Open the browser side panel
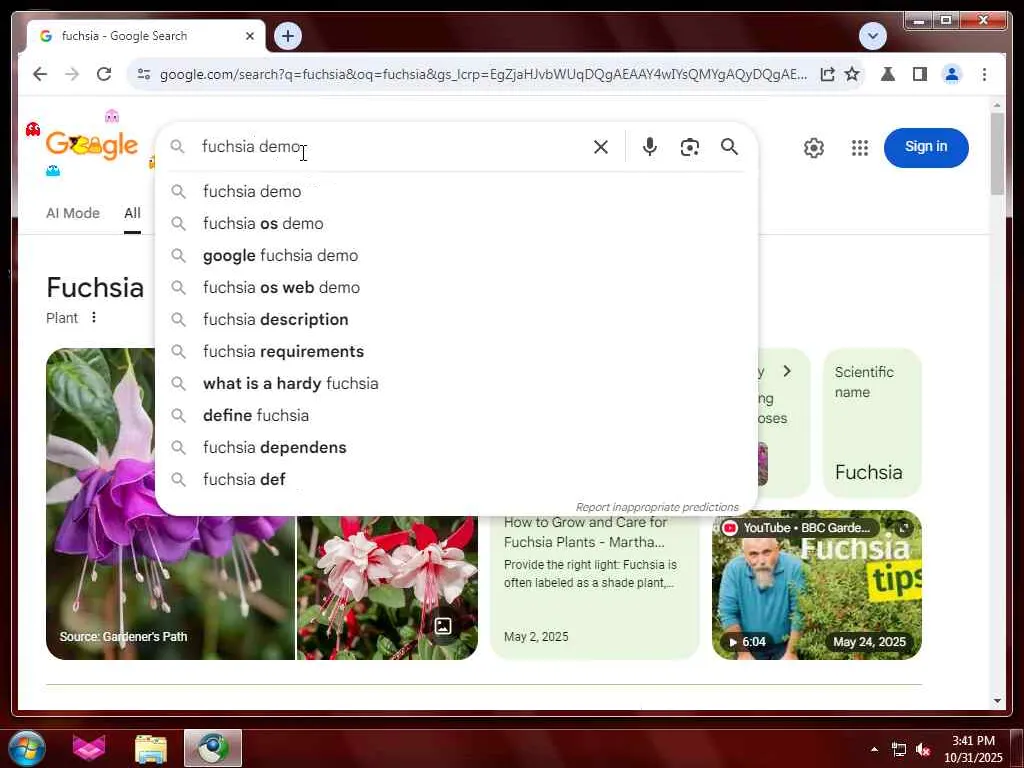Image resolution: width=1024 pixels, height=768 pixels. (920, 74)
